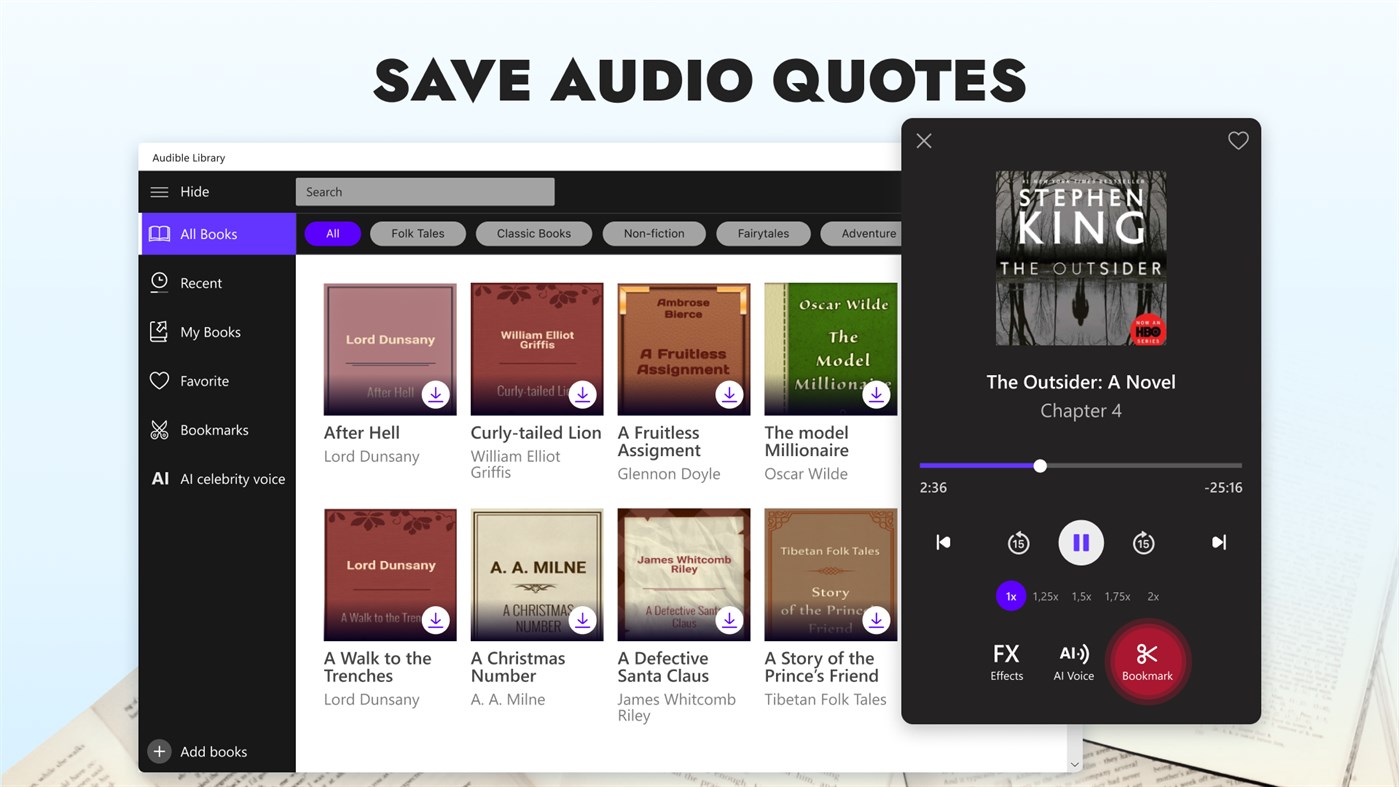
Task: Click the library Search field
Action: coord(424,191)
